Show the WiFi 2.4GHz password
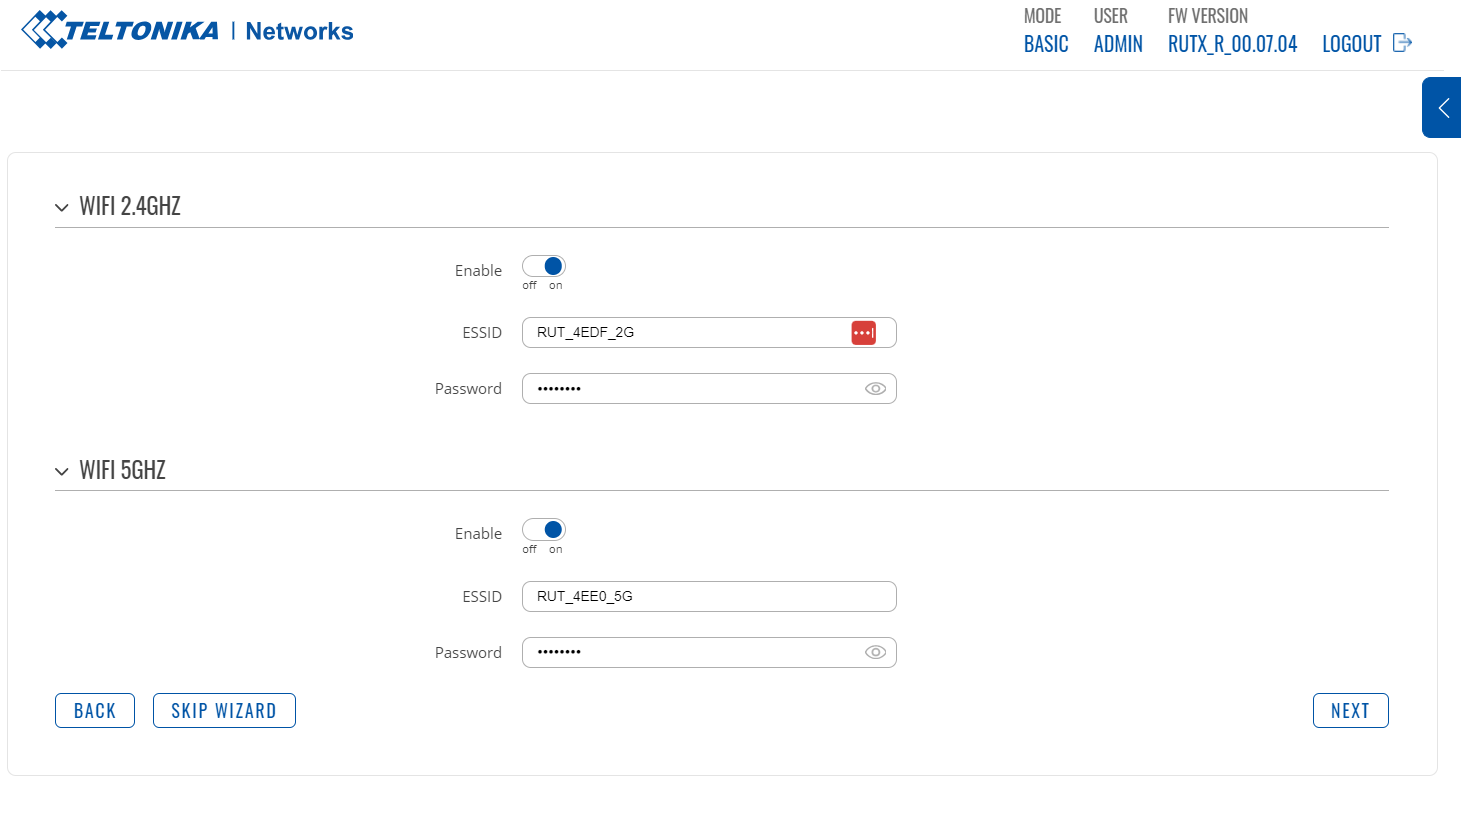The height and width of the screenshot is (818, 1461). tap(875, 389)
